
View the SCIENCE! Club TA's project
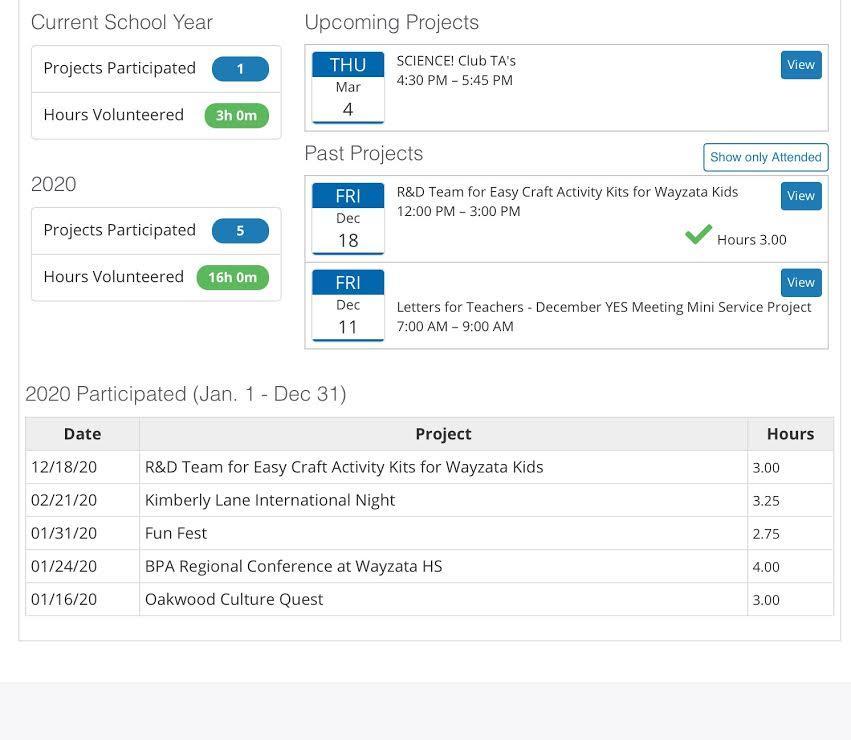point(801,65)
